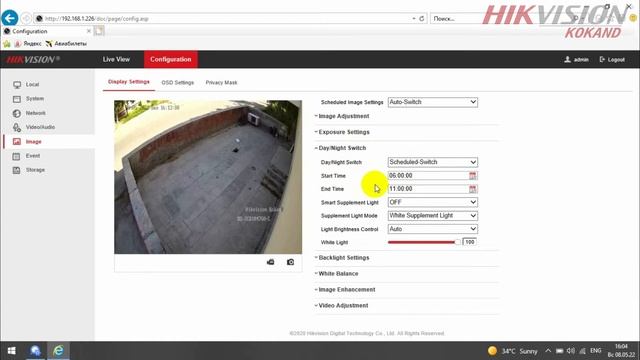Open Internet Explorer in the taskbar

[58, 351]
